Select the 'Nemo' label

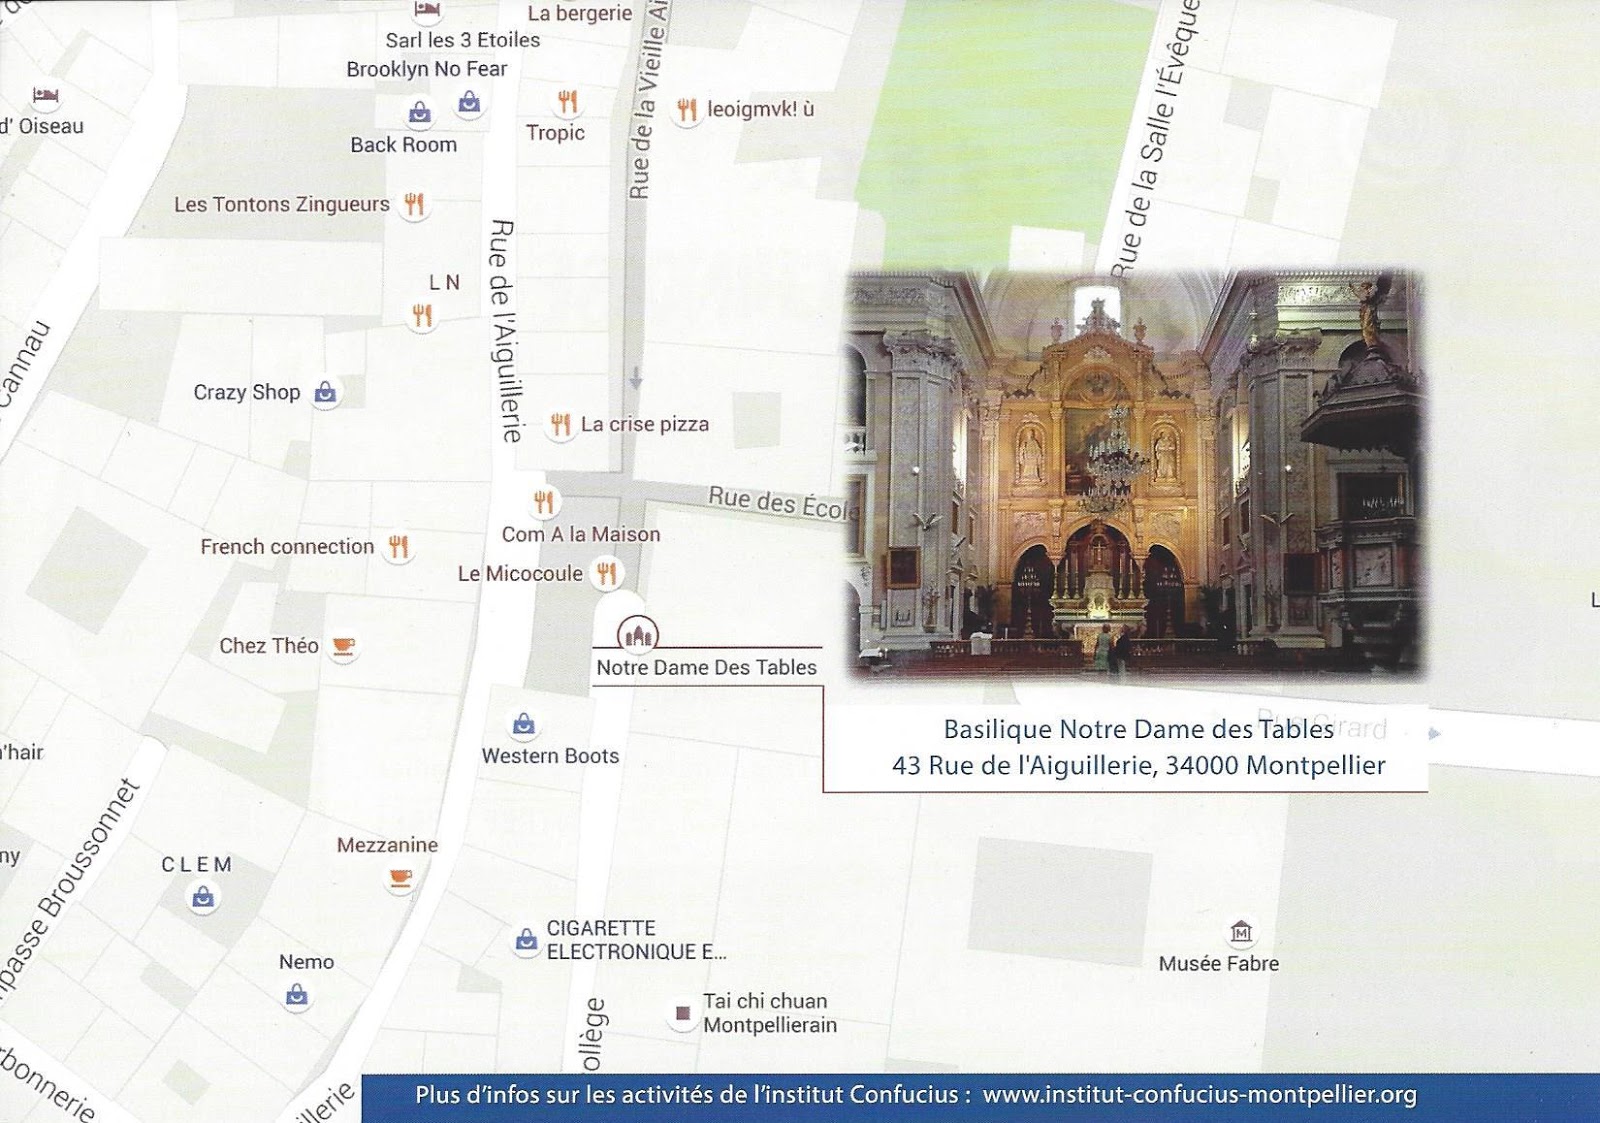click(306, 962)
